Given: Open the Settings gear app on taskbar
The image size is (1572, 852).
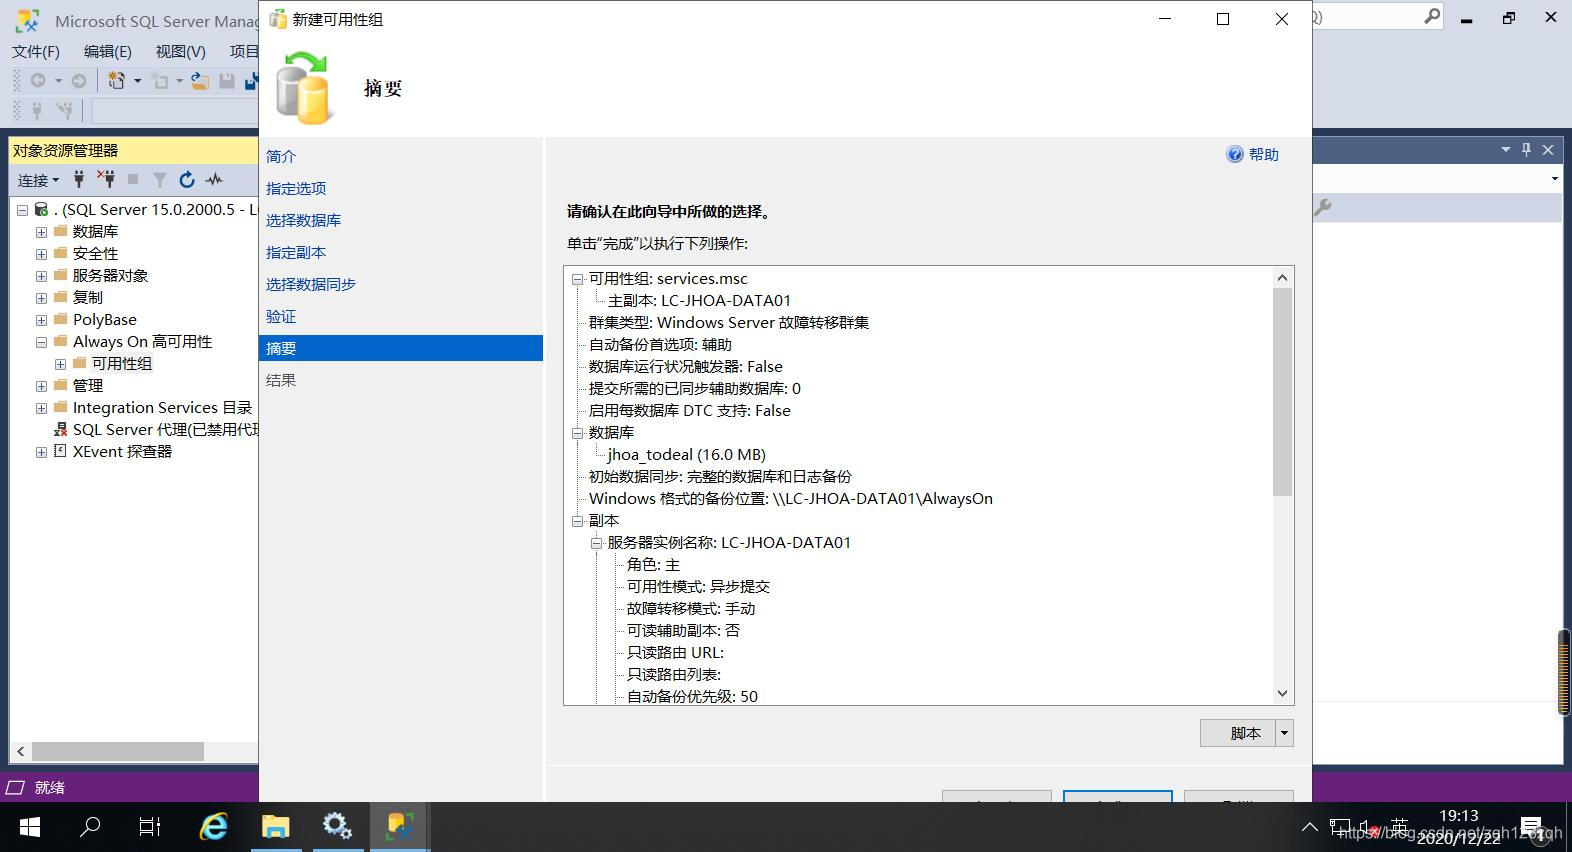Looking at the screenshot, I should tap(337, 827).
